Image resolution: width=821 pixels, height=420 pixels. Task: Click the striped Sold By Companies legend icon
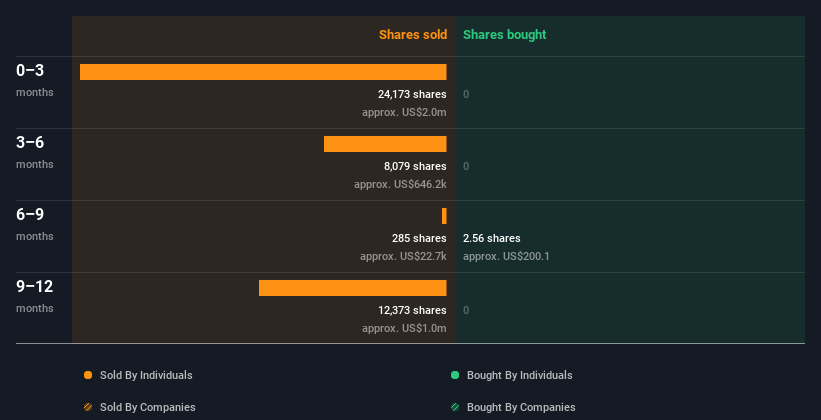tap(88, 407)
